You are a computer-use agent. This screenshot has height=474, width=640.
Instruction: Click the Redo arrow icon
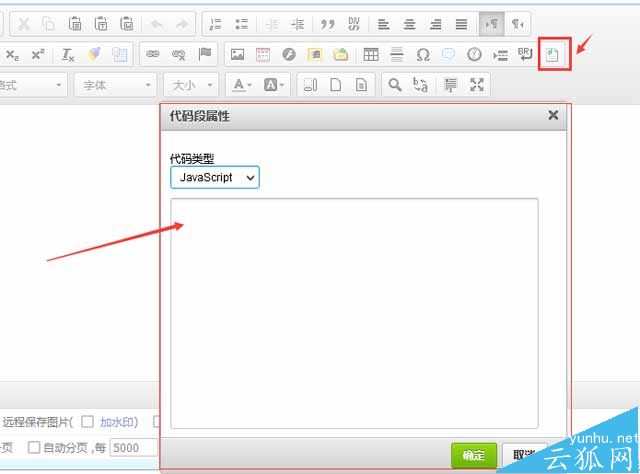pyautogui.click(x=182, y=24)
